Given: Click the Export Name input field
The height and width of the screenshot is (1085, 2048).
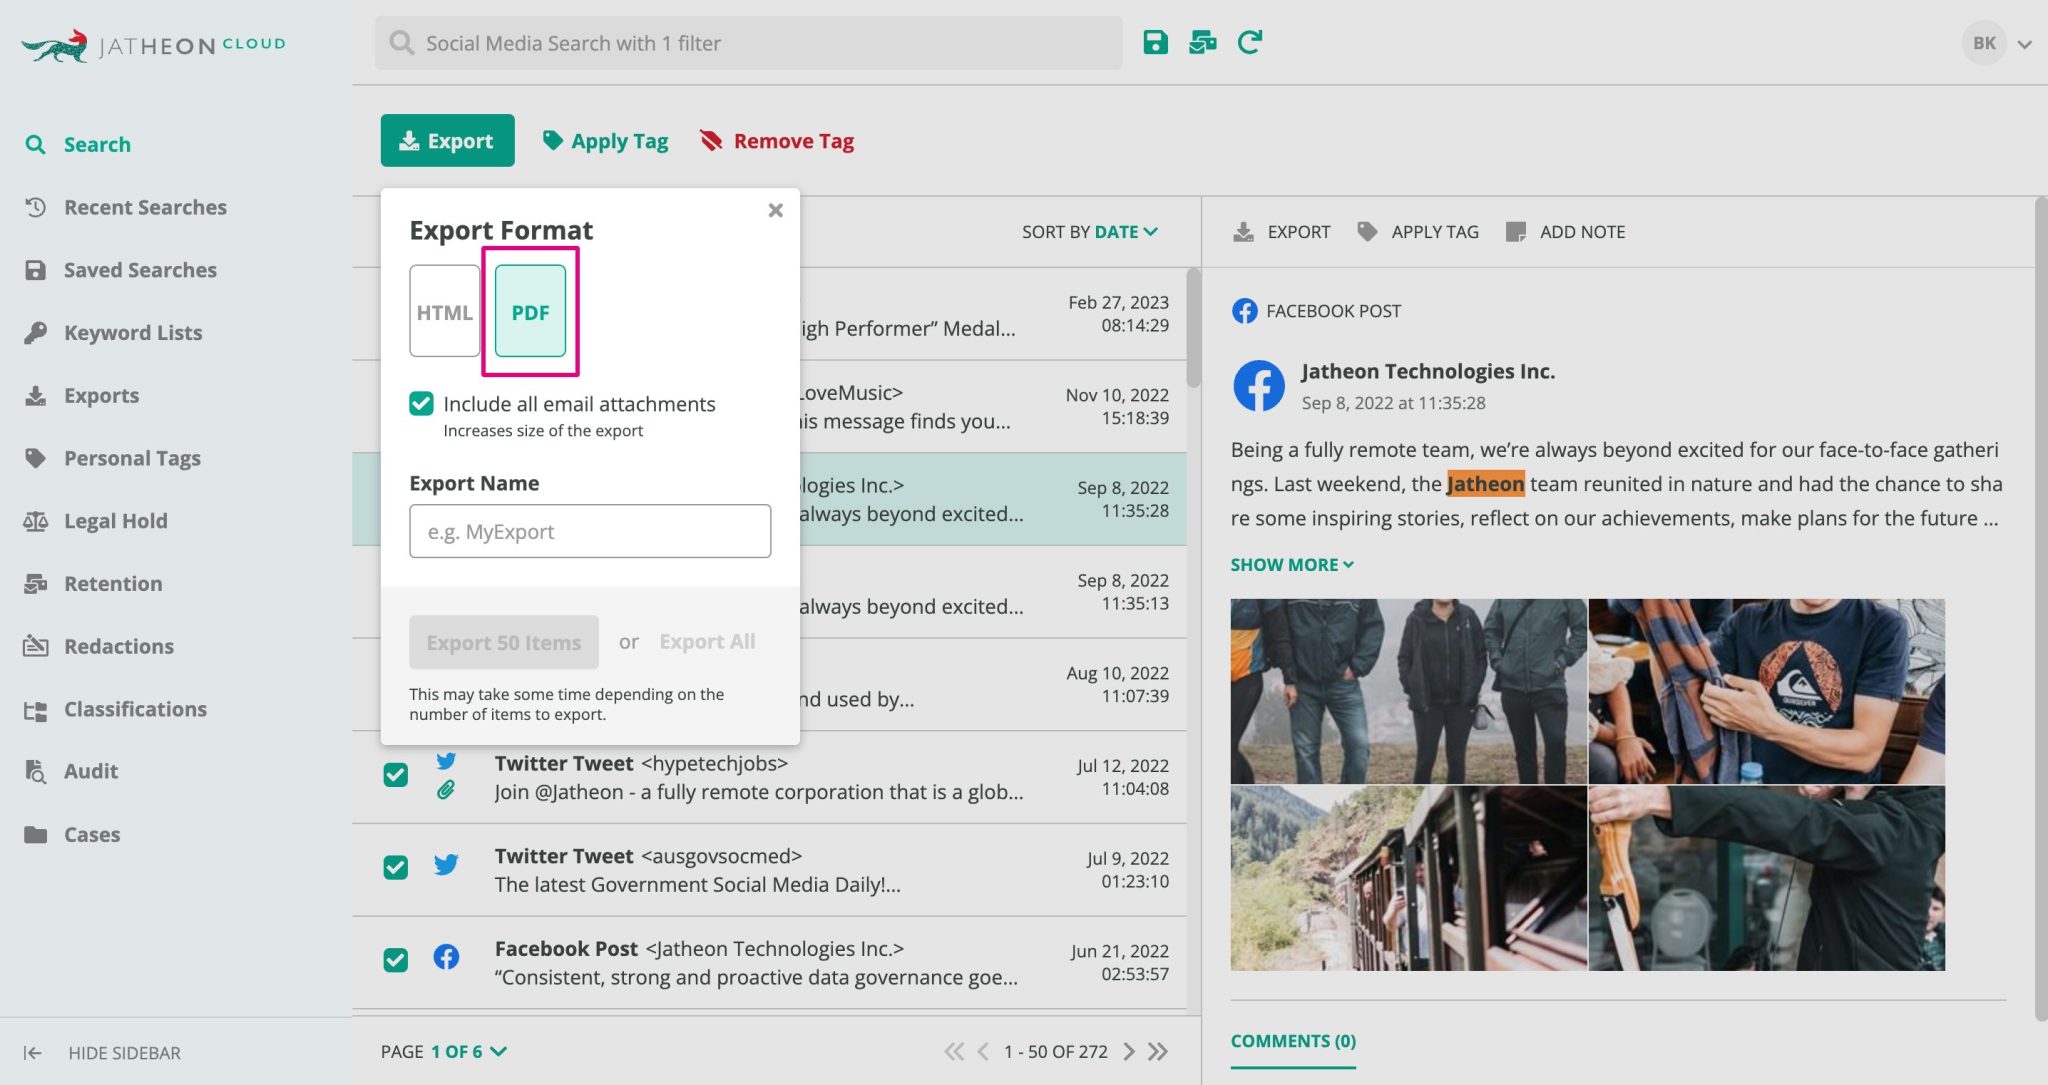Looking at the screenshot, I should [x=590, y=531].
